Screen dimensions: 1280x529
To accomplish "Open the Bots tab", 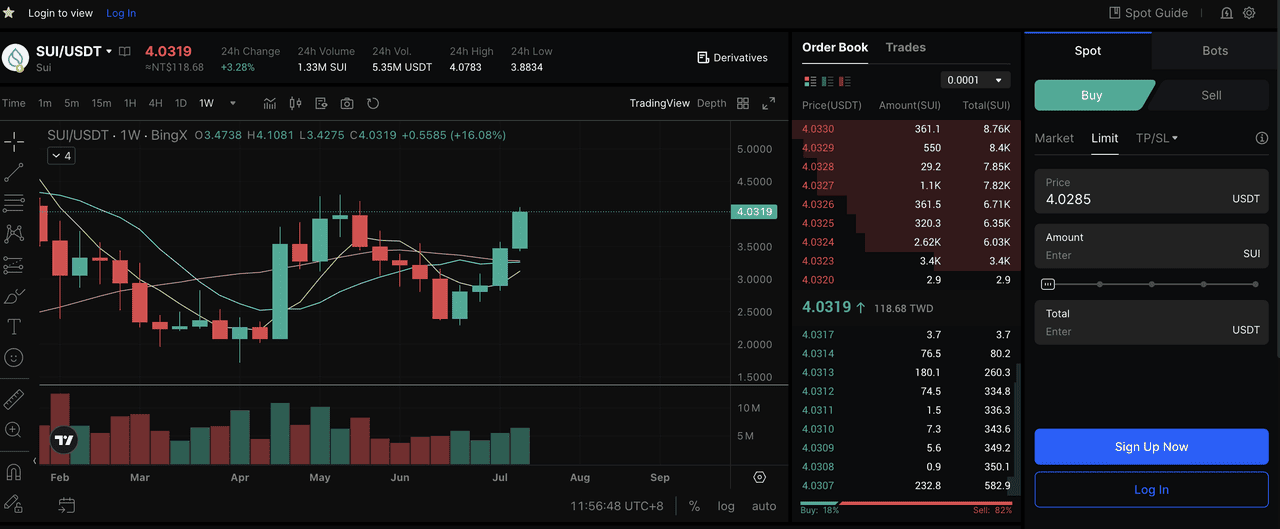I will point(1215,50).
